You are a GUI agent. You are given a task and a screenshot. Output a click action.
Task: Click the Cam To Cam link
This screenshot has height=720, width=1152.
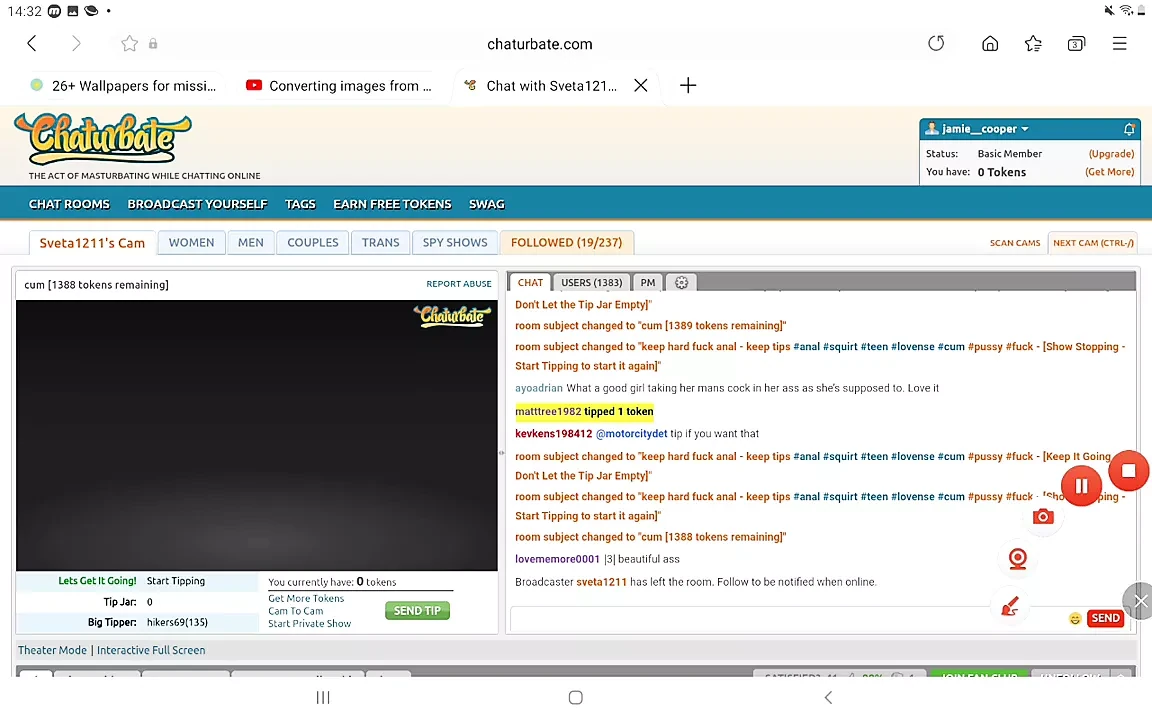pyautogui.click(x=295, y=611)
